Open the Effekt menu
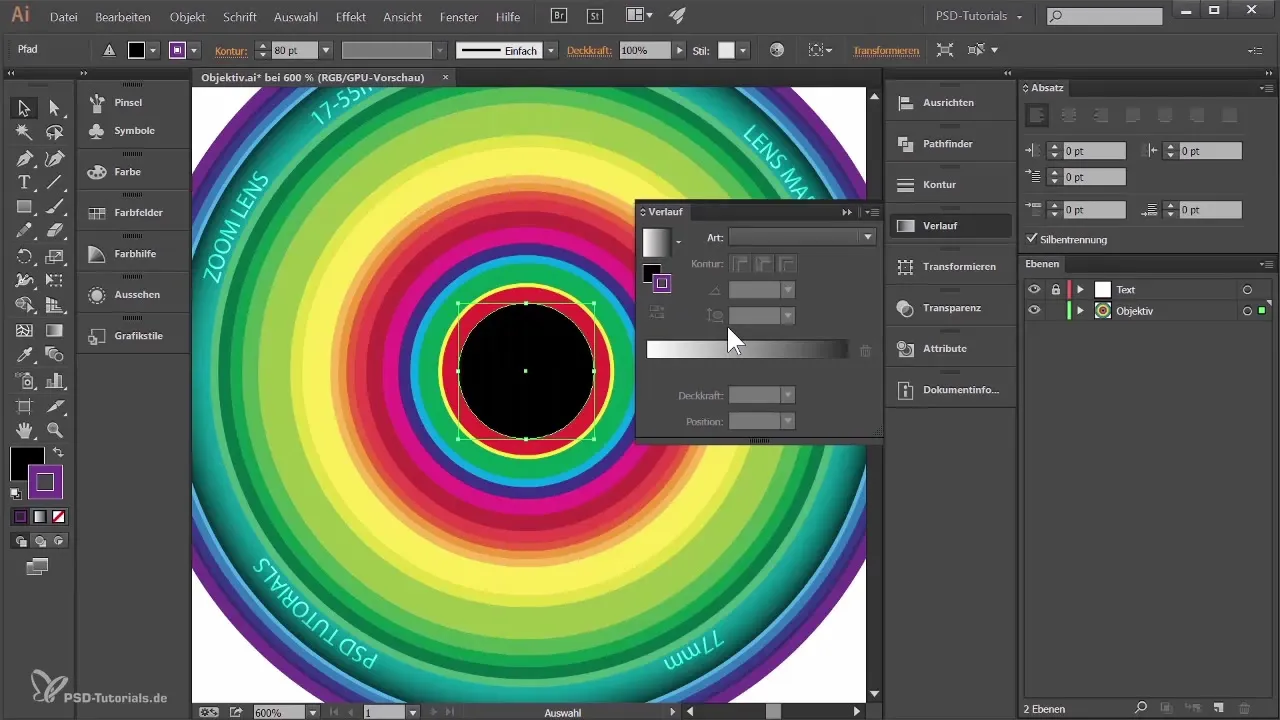1280x720 pixels. (x=350, y=17)
